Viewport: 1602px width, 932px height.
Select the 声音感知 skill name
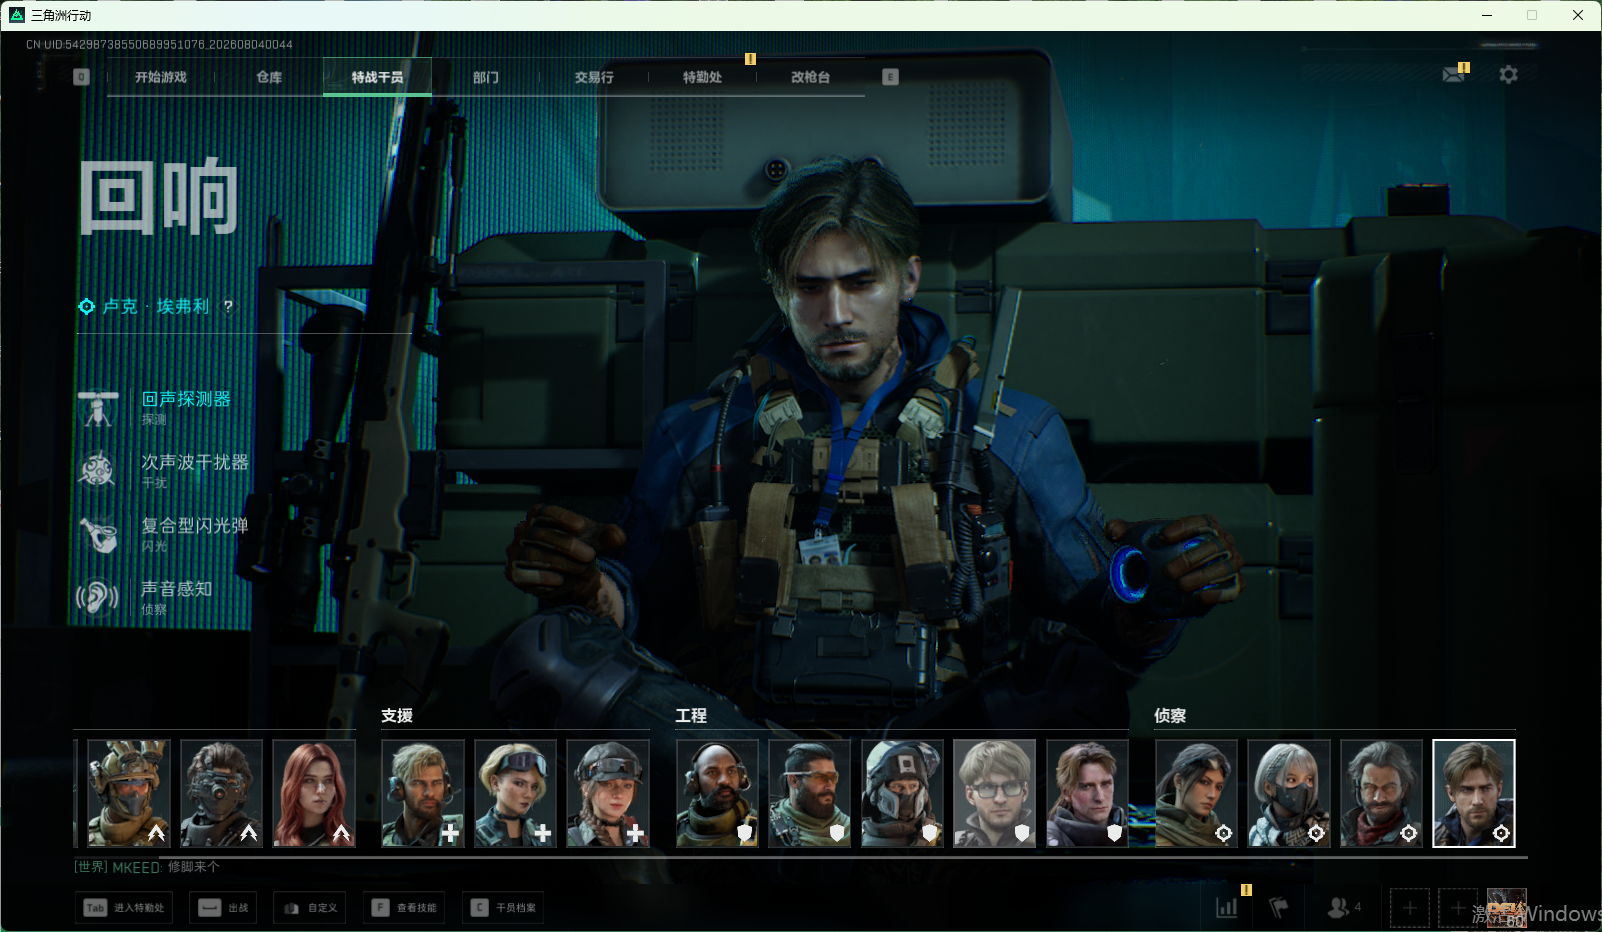click(x=177, y=589)
